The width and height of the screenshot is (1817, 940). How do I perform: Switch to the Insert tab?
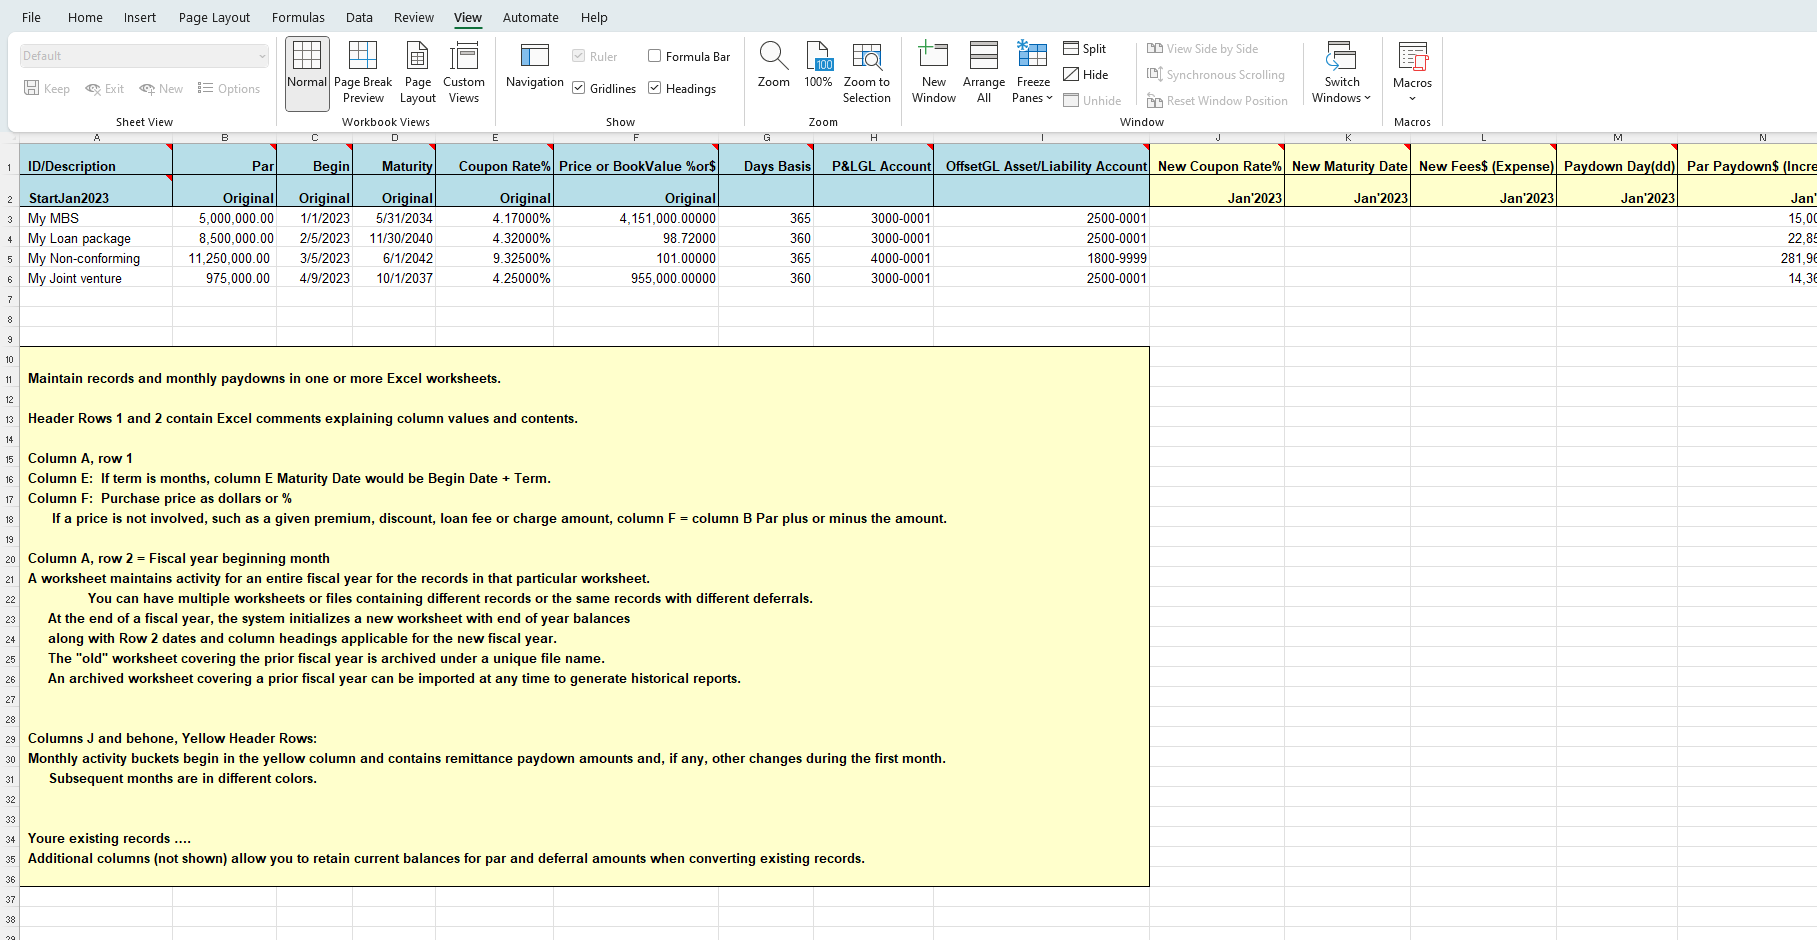[x=140, y=17]
